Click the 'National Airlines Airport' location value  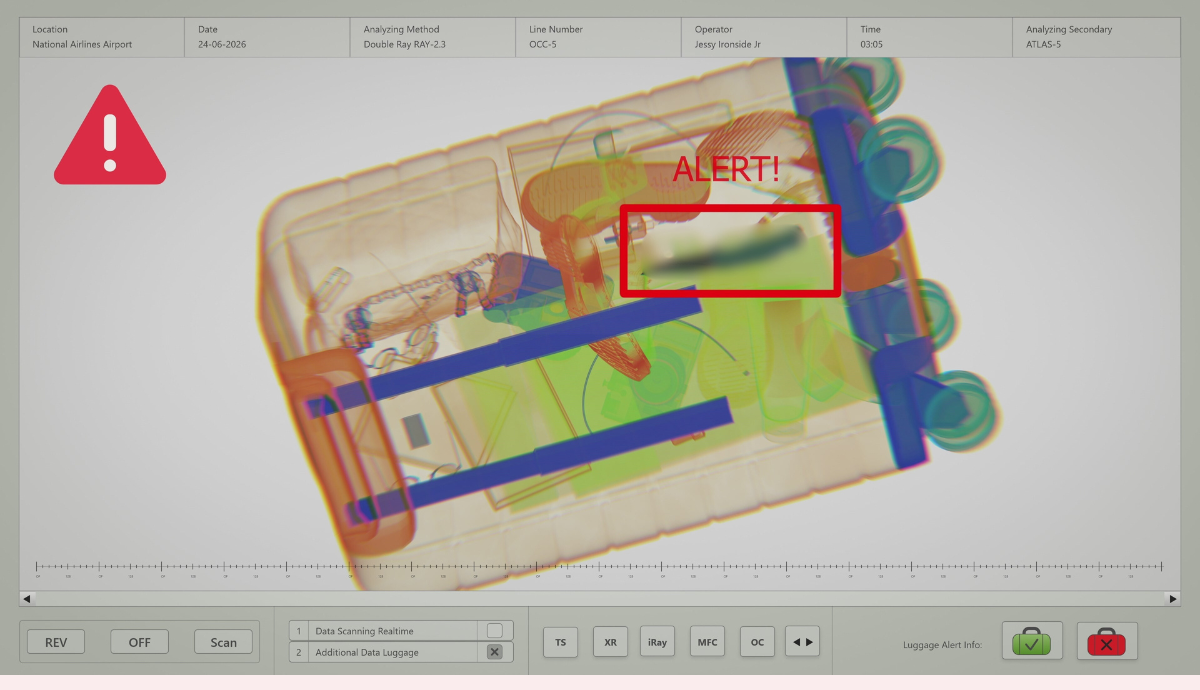tap(82, 45)
